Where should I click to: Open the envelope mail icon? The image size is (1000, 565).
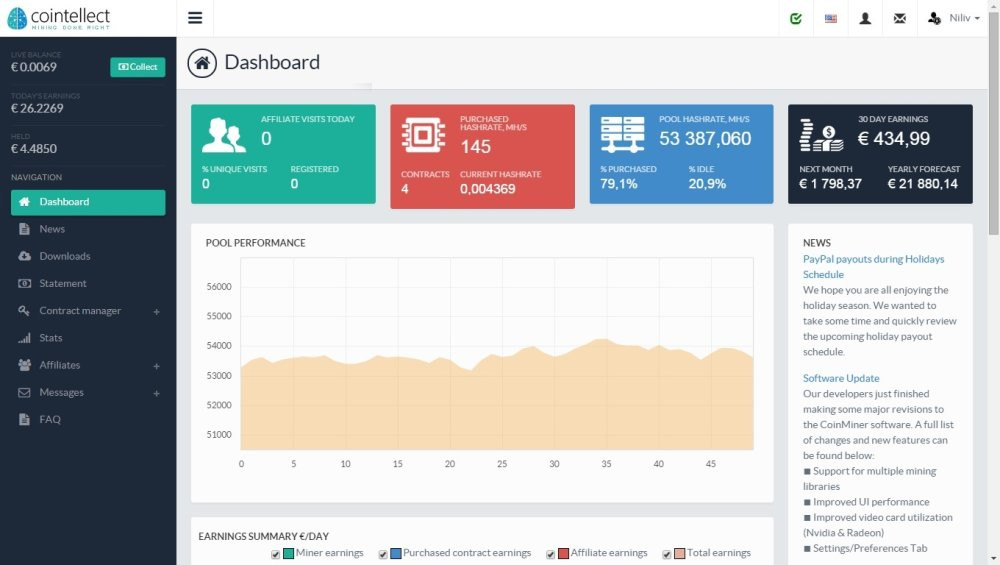900,18
